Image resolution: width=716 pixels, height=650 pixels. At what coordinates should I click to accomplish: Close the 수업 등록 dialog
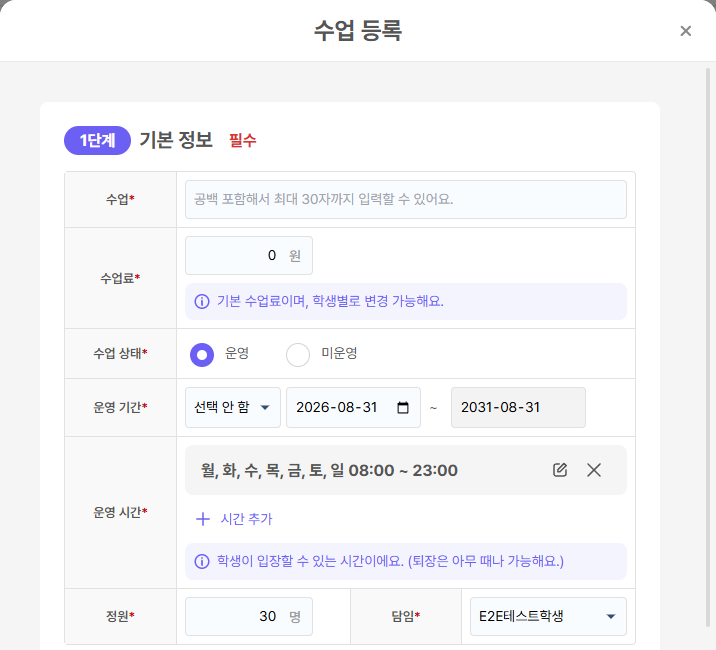pos(685,31)
